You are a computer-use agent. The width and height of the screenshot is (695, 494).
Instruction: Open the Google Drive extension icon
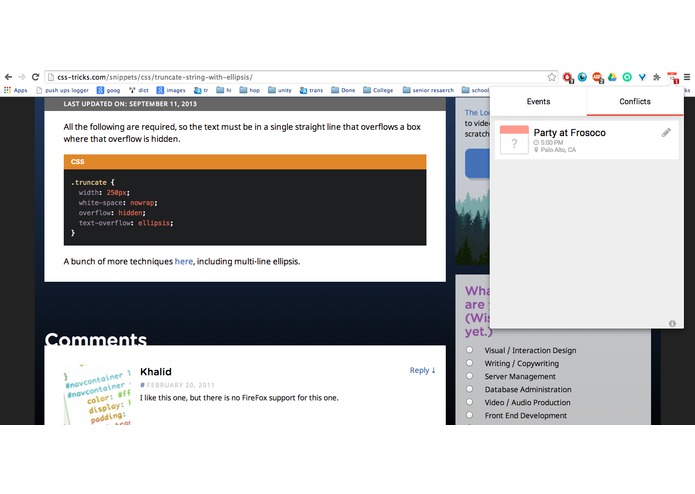[x=612, y=77]
